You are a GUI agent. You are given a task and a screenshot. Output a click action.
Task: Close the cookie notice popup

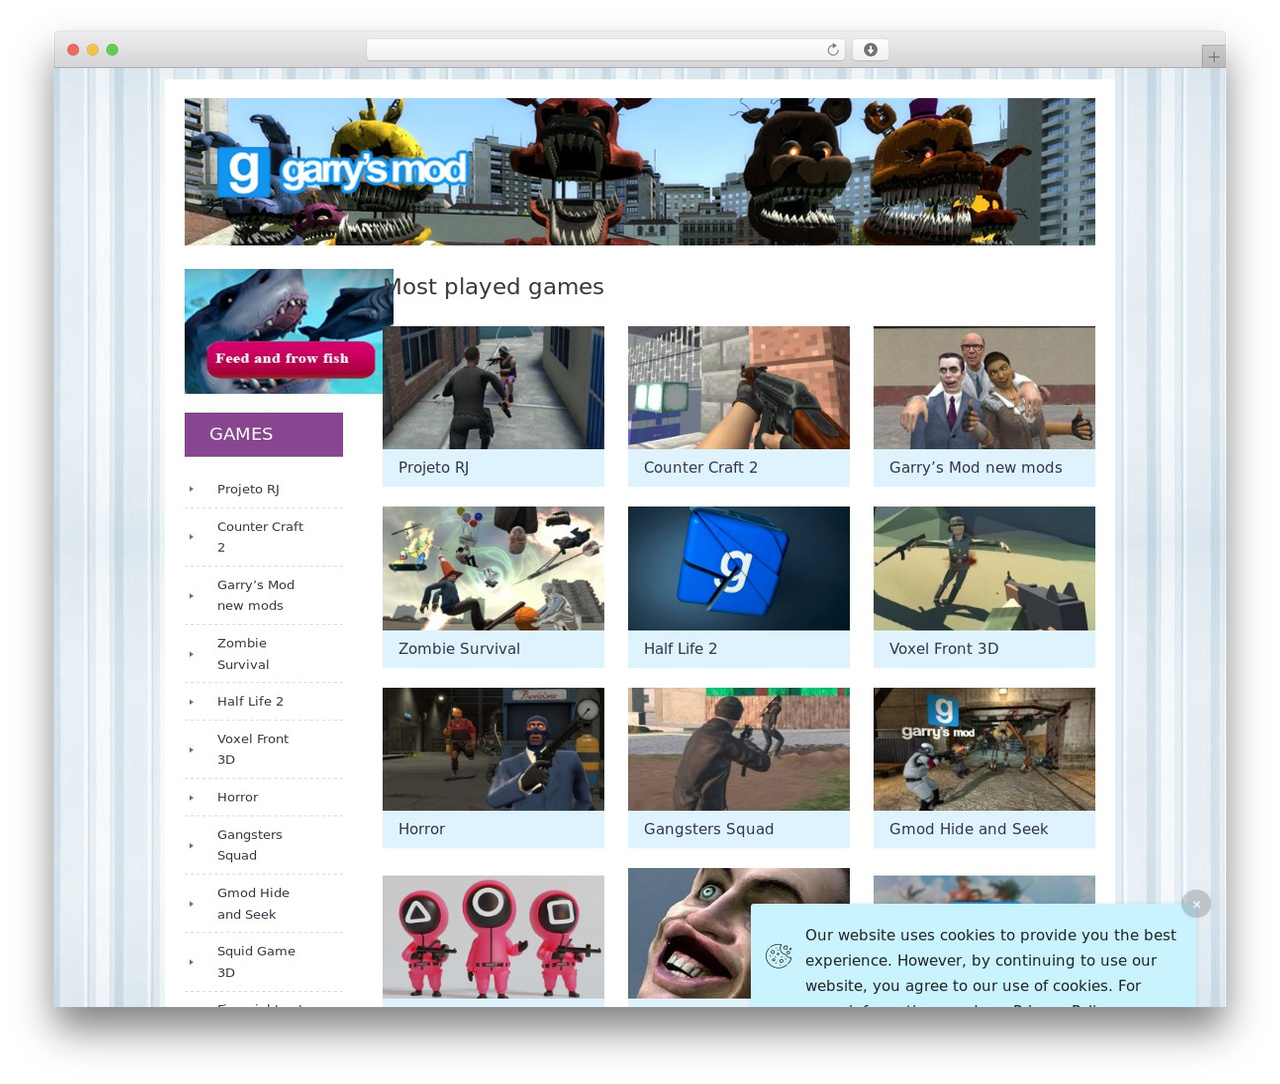[x=1196, y=904]
